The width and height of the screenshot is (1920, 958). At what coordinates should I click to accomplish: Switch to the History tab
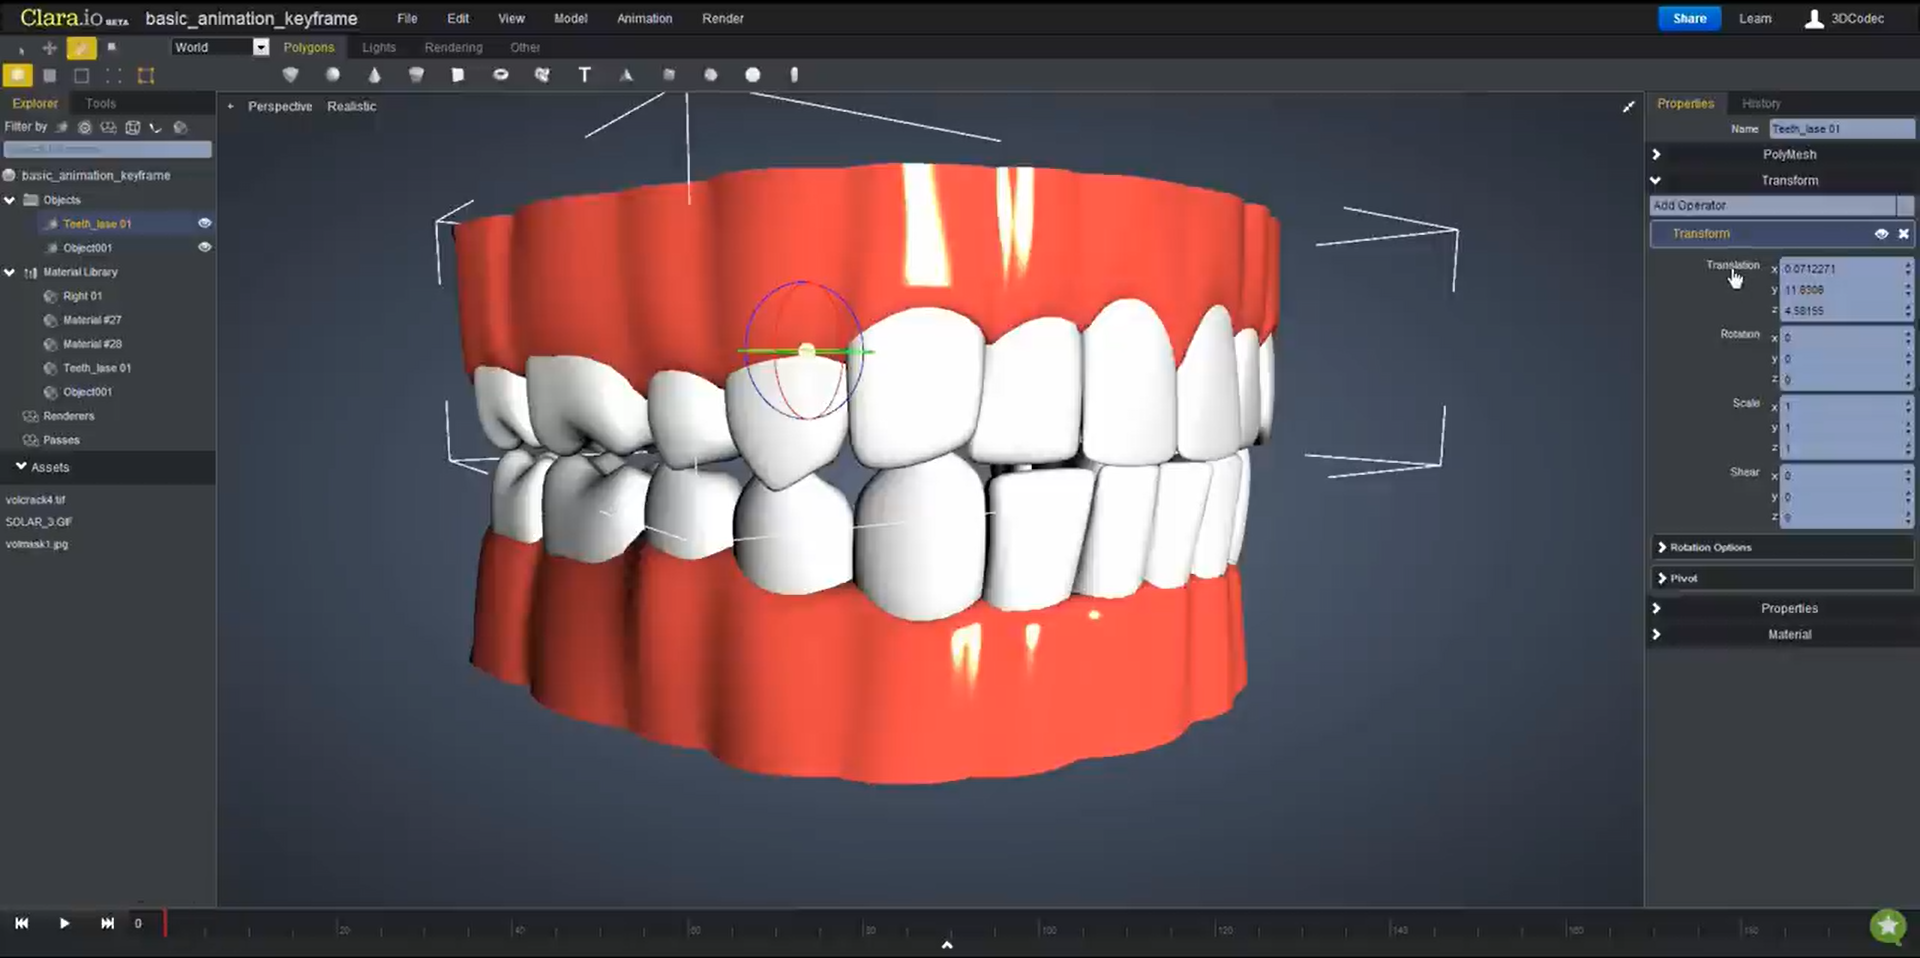(x=1760, y=103)
